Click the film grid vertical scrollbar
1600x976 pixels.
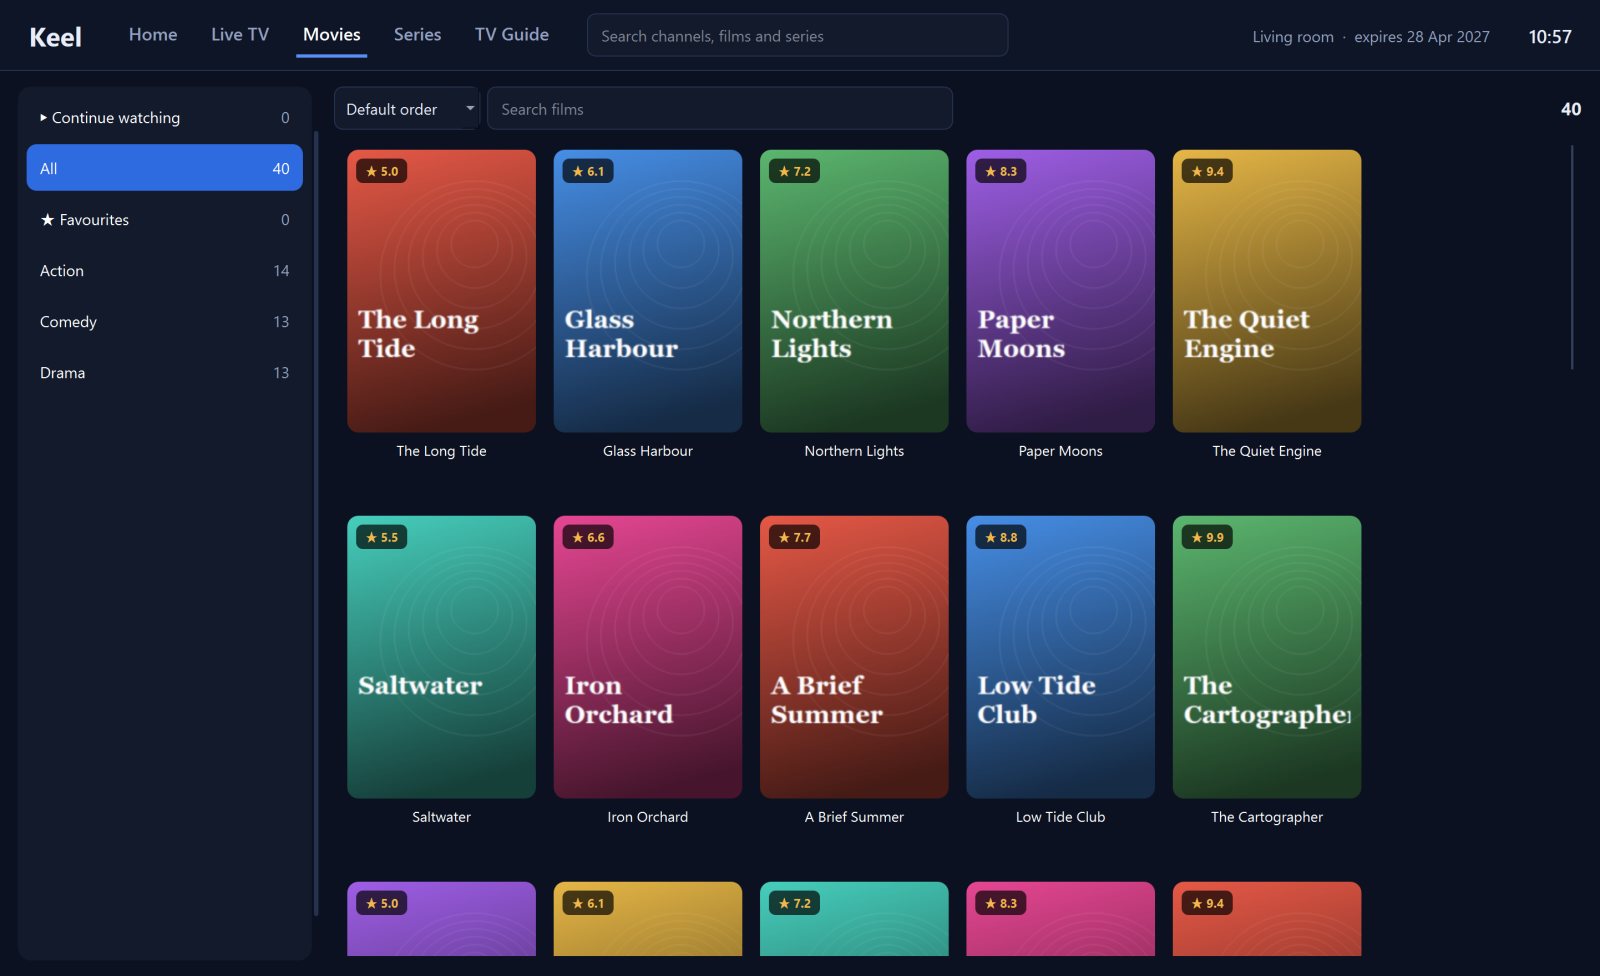[x=1572, y=258]
